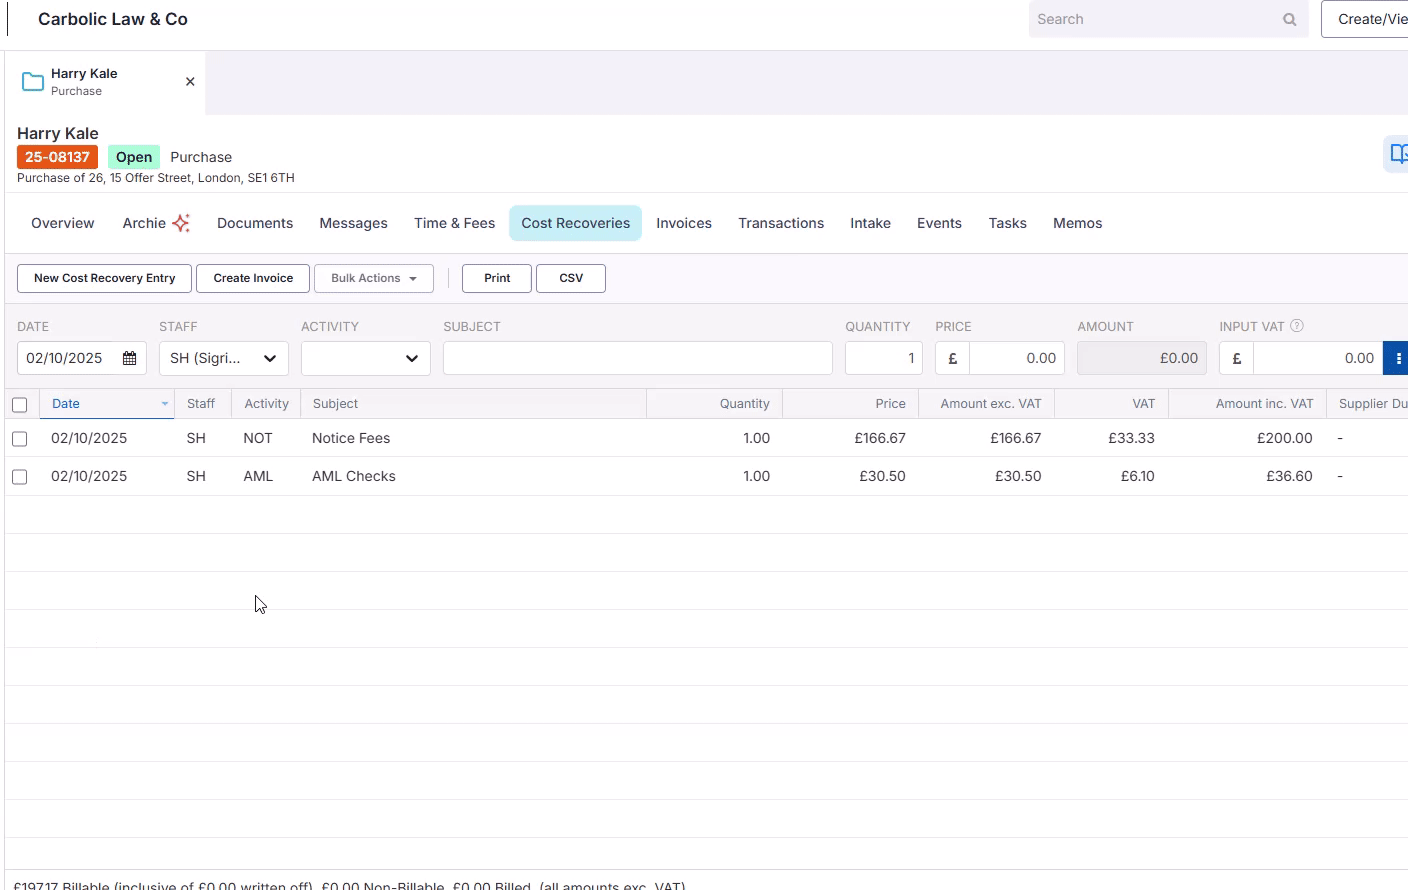Click the Subject input field
Image resolution: width=1408 pixels, height=890 pixels.
pos(637,358)
